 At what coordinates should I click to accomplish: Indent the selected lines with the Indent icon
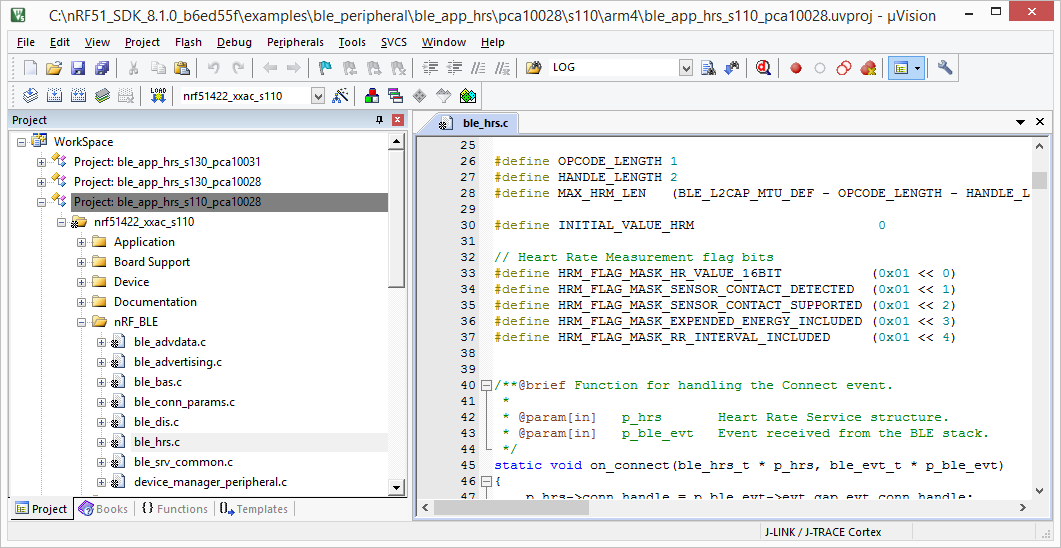pos(430,68)
